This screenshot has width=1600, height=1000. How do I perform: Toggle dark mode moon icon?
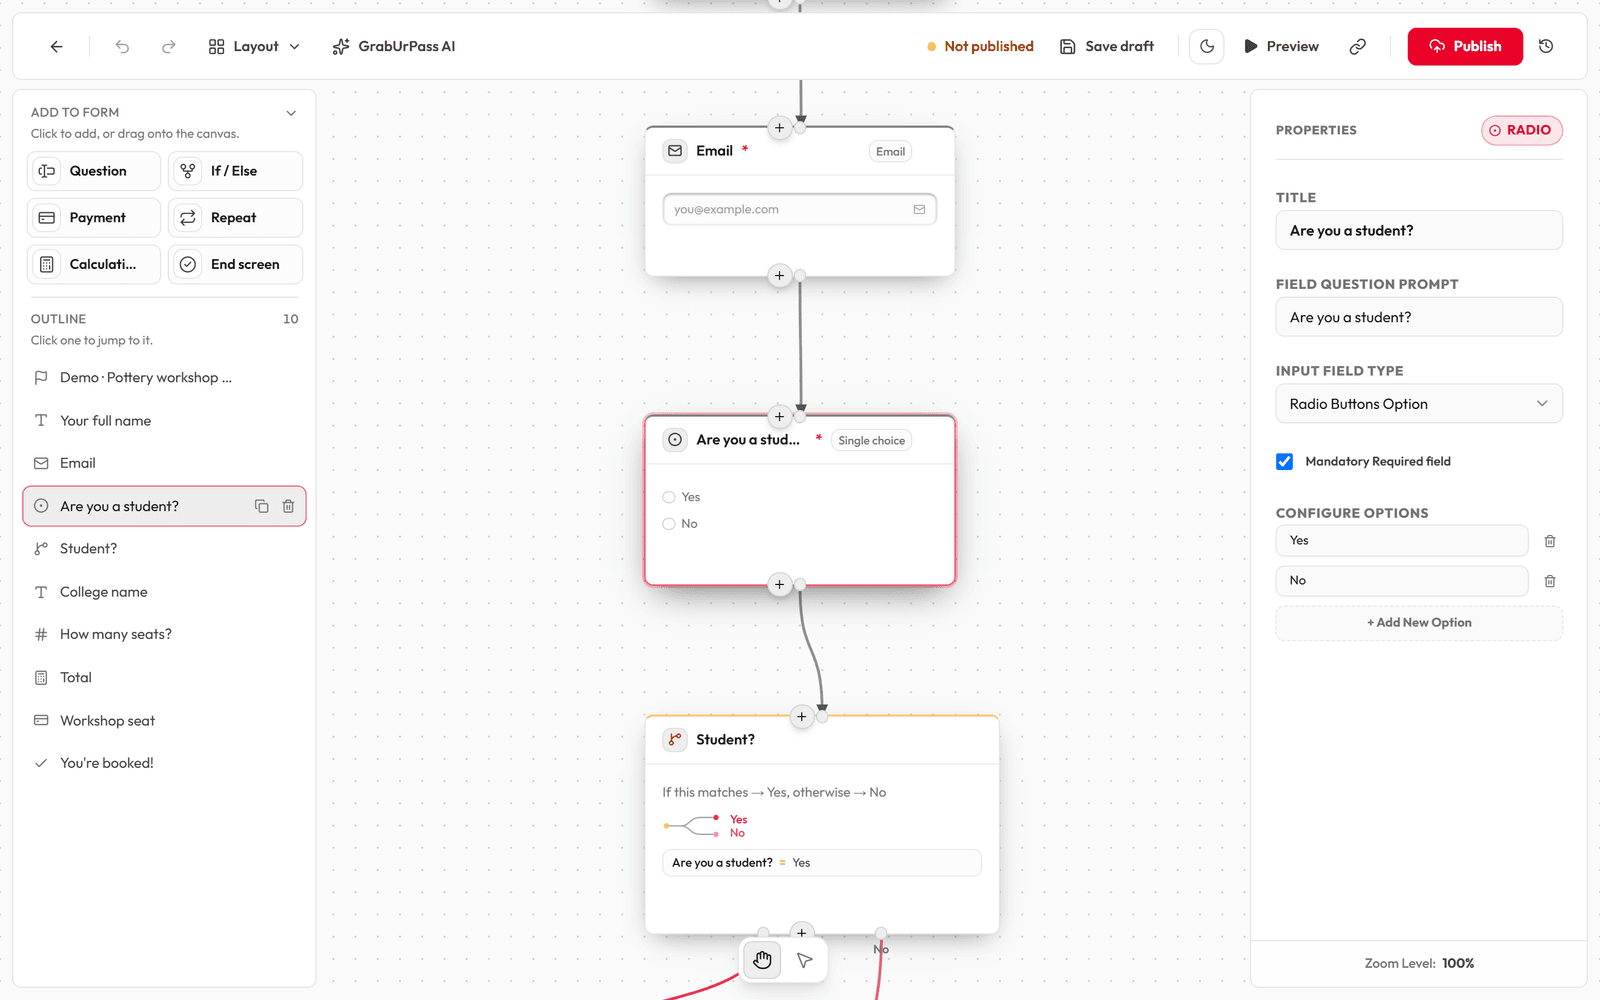coord(1207,47)
